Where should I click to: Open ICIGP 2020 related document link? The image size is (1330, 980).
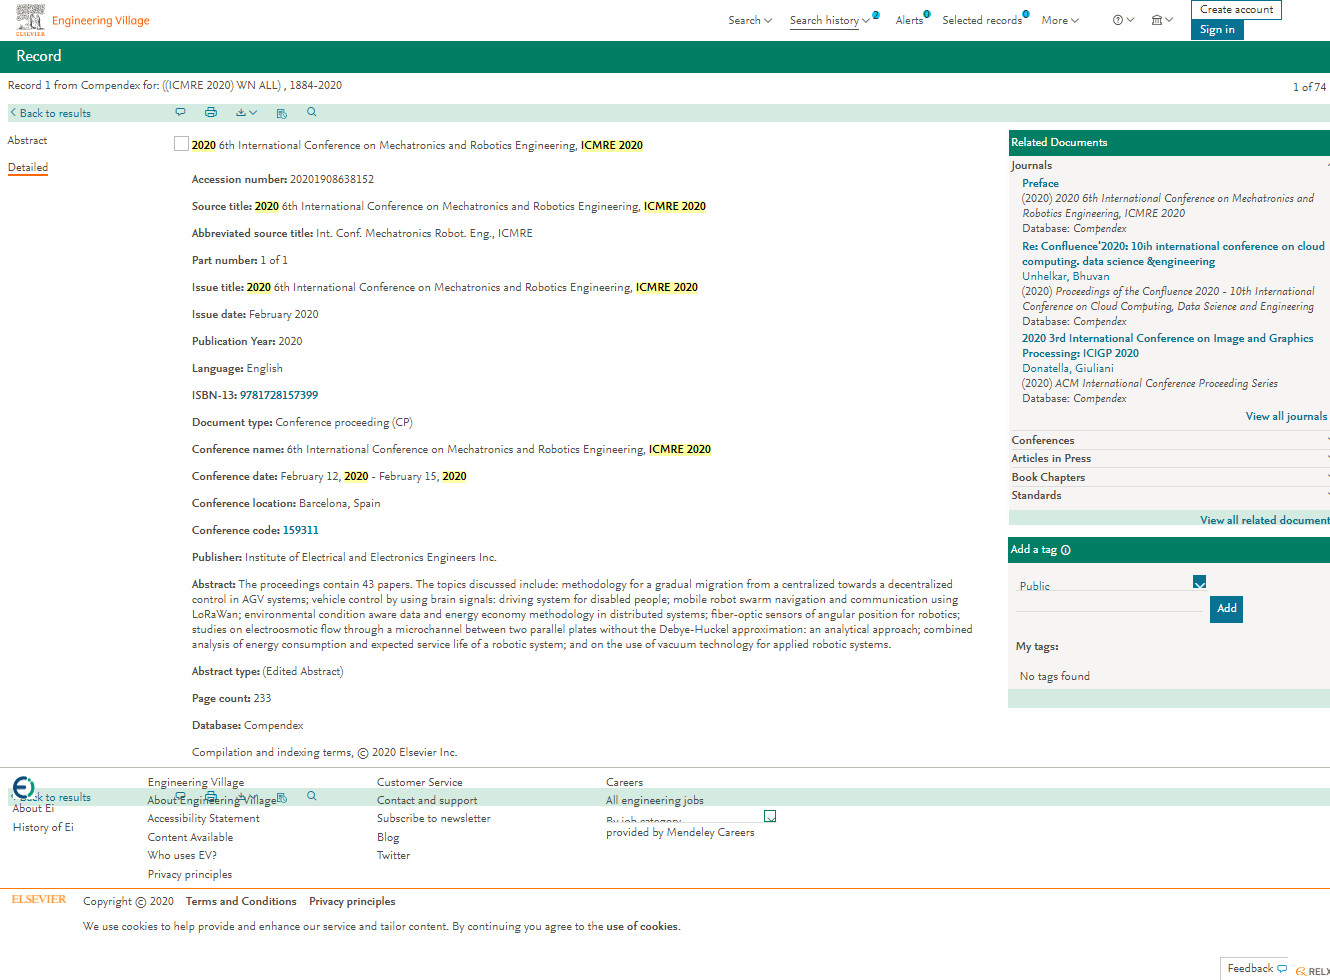1167,345
